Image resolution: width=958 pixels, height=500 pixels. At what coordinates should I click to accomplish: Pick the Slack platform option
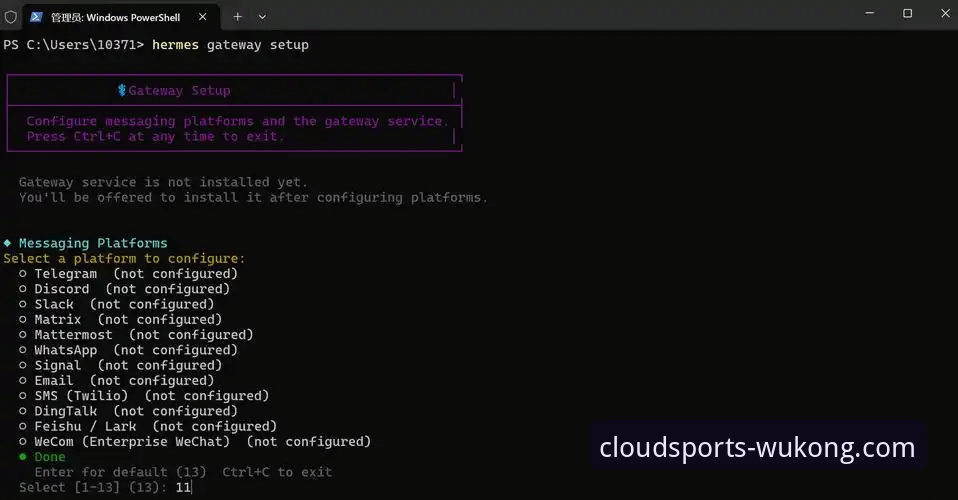22,304
